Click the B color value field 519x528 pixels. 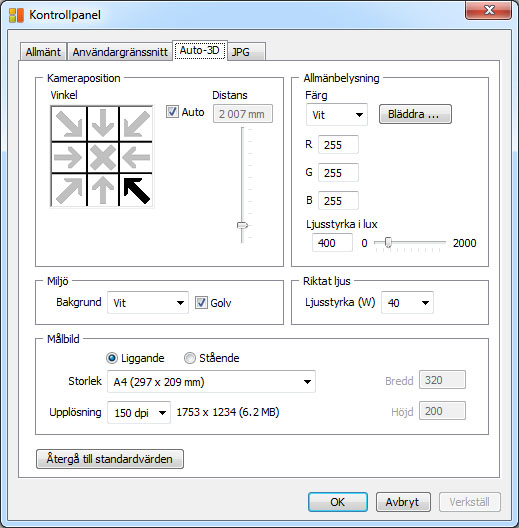(338, 201)
